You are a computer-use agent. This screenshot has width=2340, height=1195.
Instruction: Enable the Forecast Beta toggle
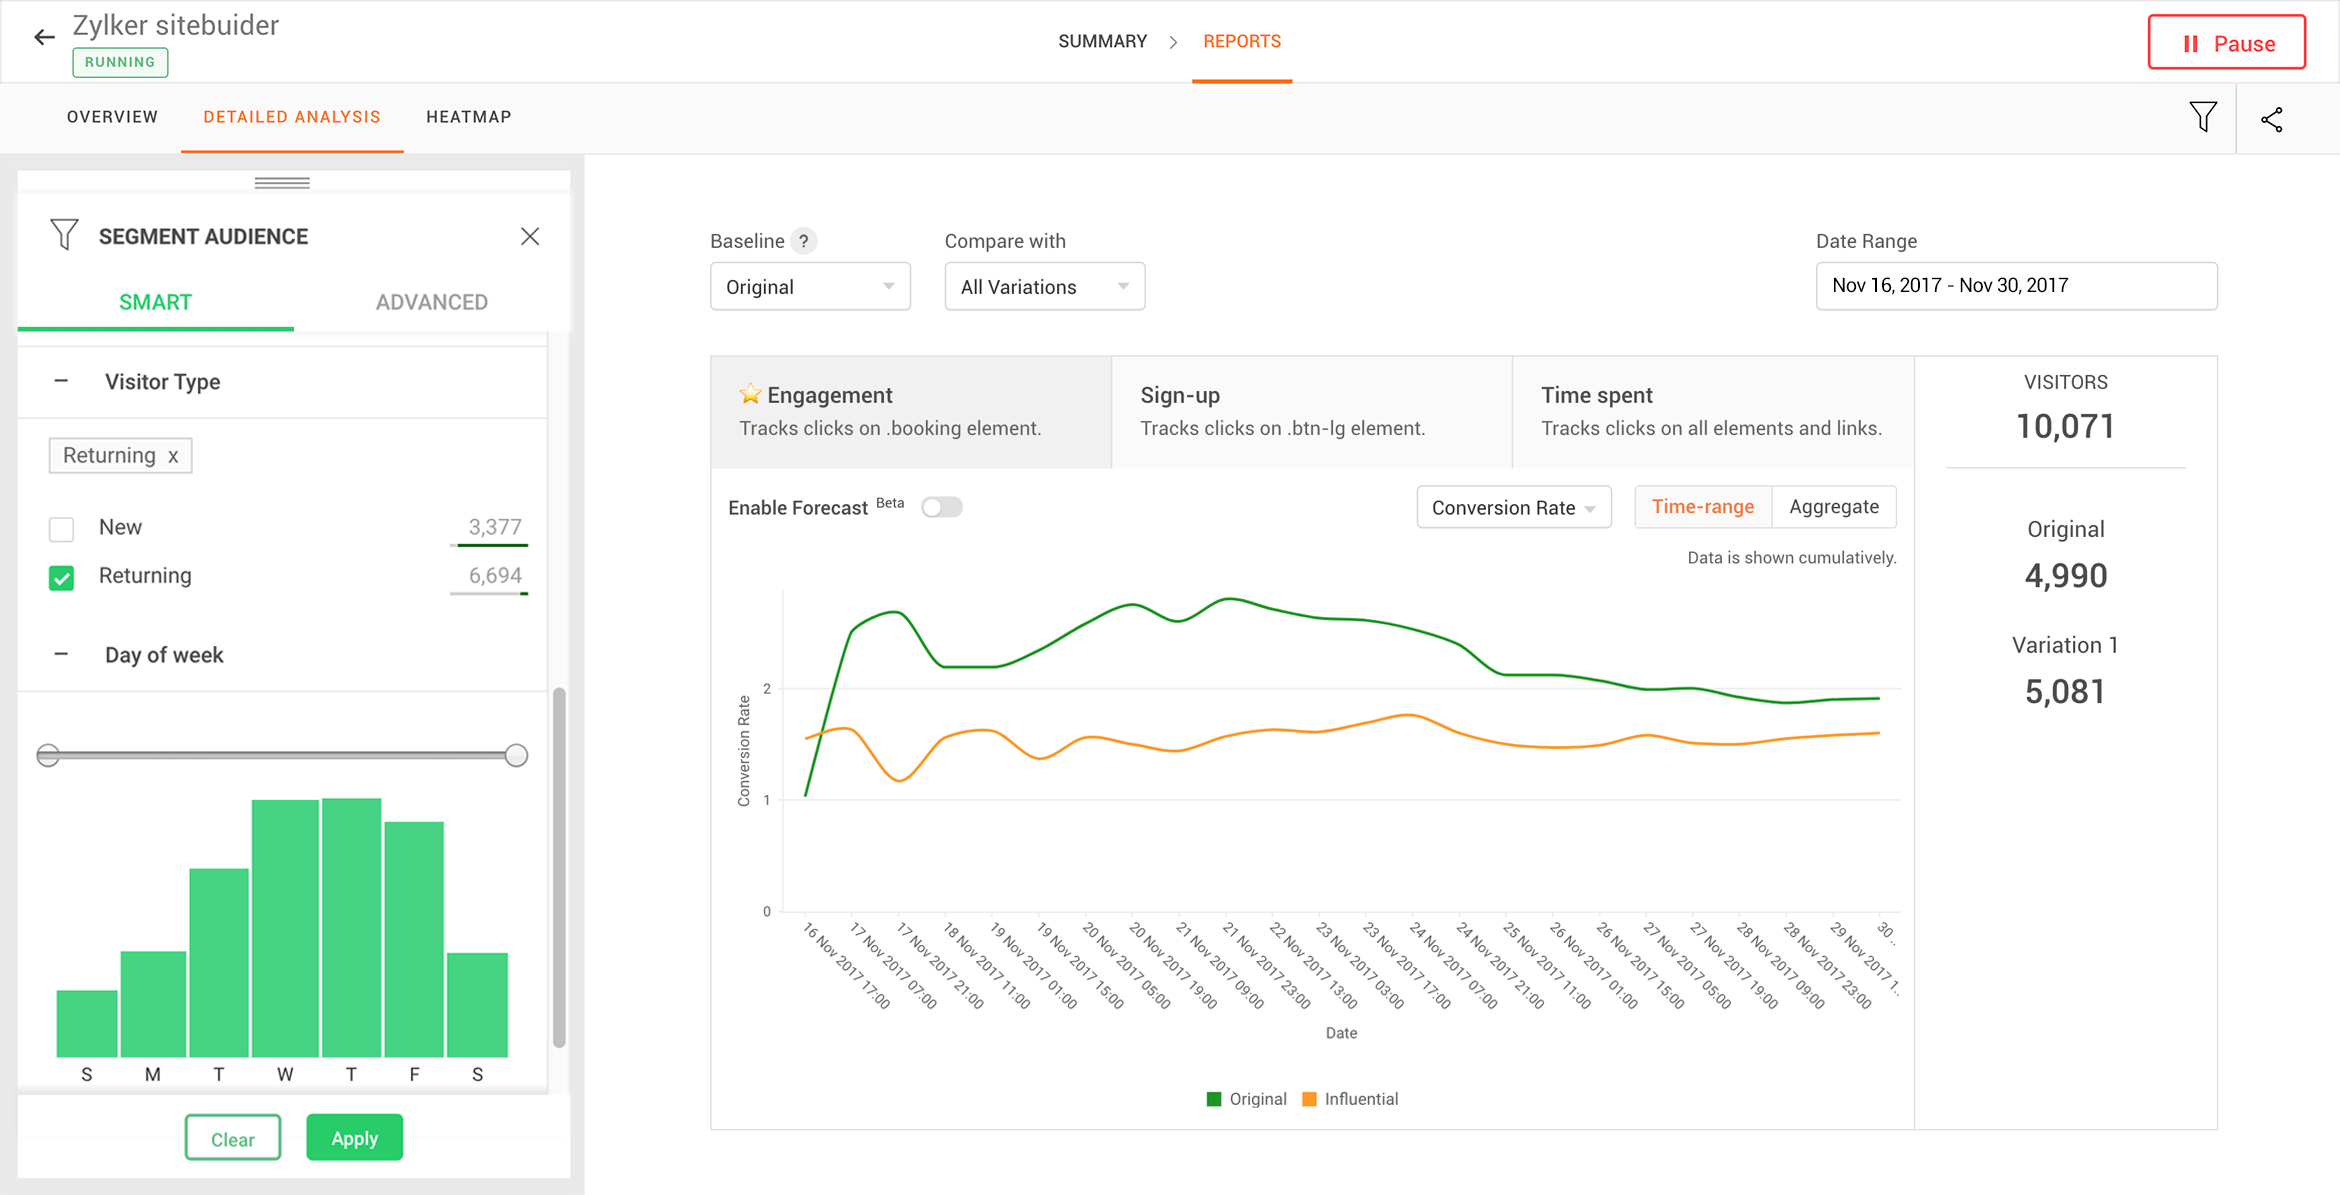click(x=941, y=507)
